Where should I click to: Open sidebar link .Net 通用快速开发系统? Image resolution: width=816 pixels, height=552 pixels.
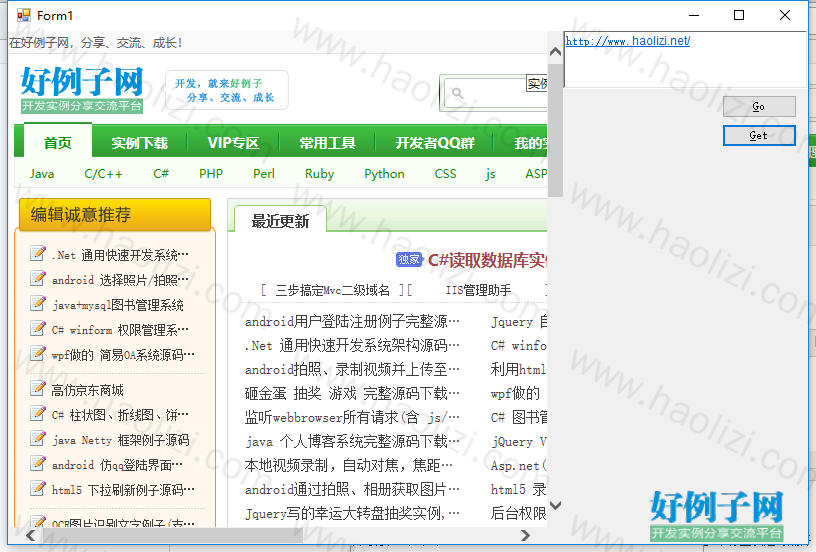point(120,255)
